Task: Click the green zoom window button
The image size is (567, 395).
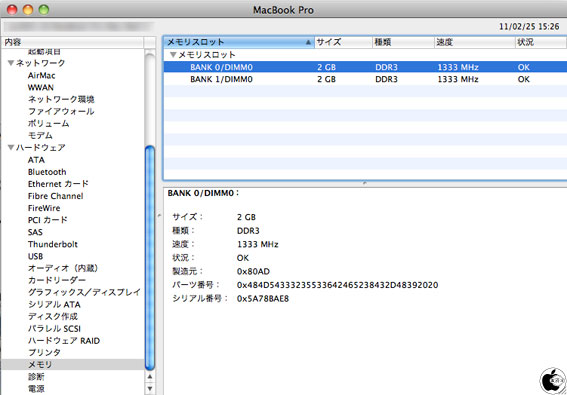Action: tap(44, 10)
